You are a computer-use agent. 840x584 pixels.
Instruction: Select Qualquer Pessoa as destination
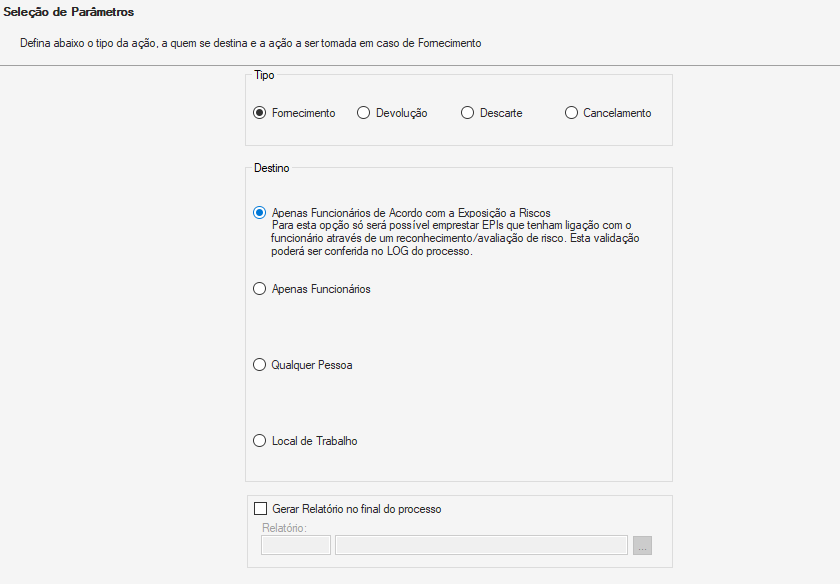[x=260, y=365]
